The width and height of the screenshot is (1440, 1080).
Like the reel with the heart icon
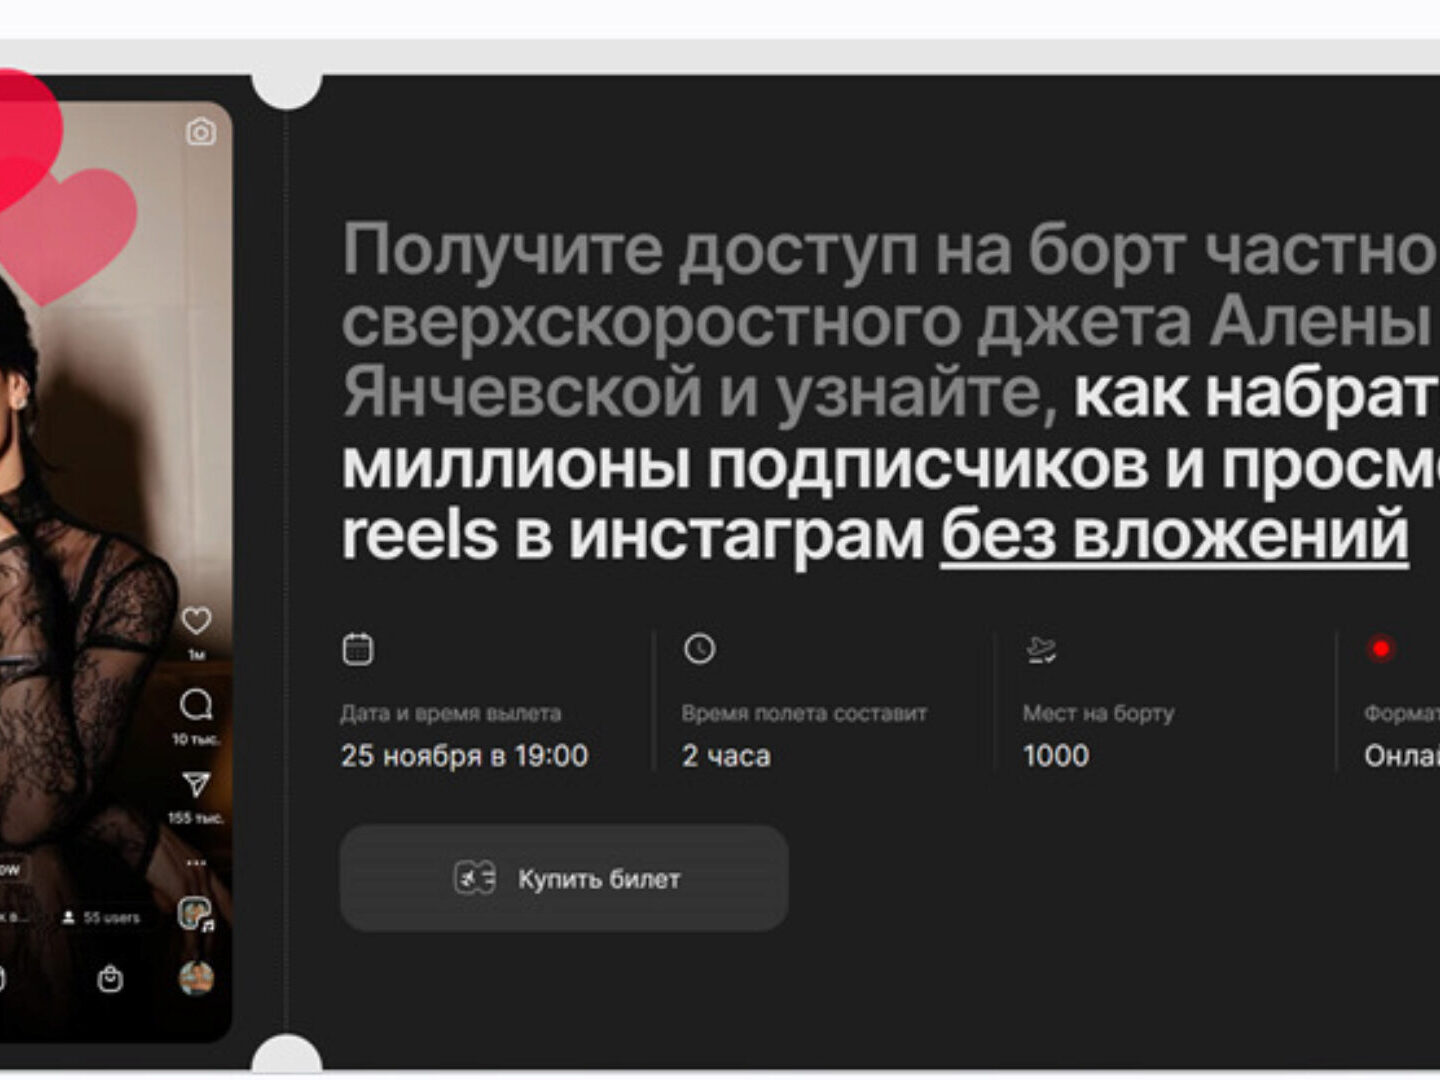pos(196,621)
